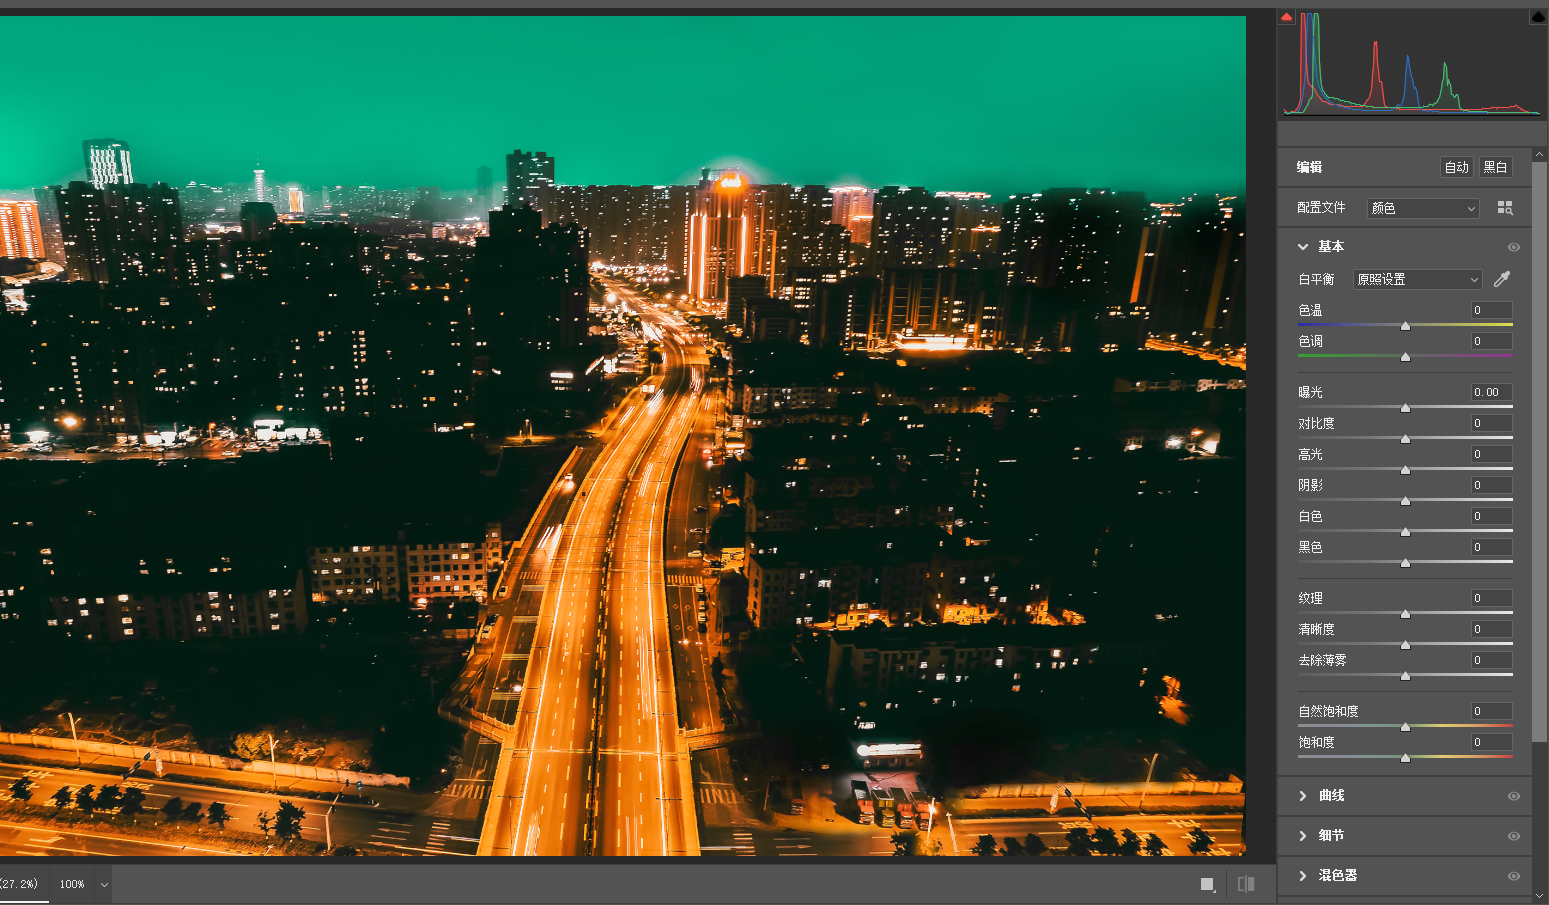Click the 阴影 value field
Viewport: 1549px width, 905px height.
click(1491, 485)
